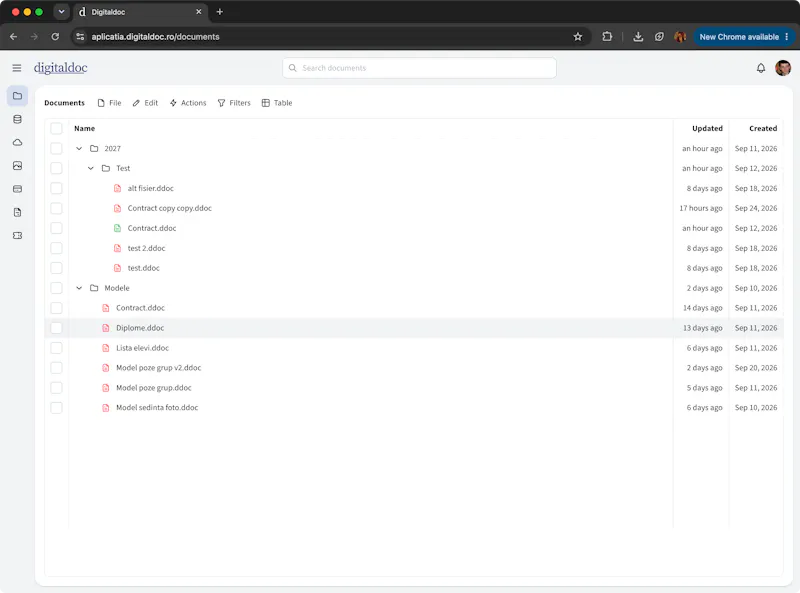Image resolution: width=800 pixels, height=593 pixels.
Task: Sort by the Created column header
Action: coord(763,129)
